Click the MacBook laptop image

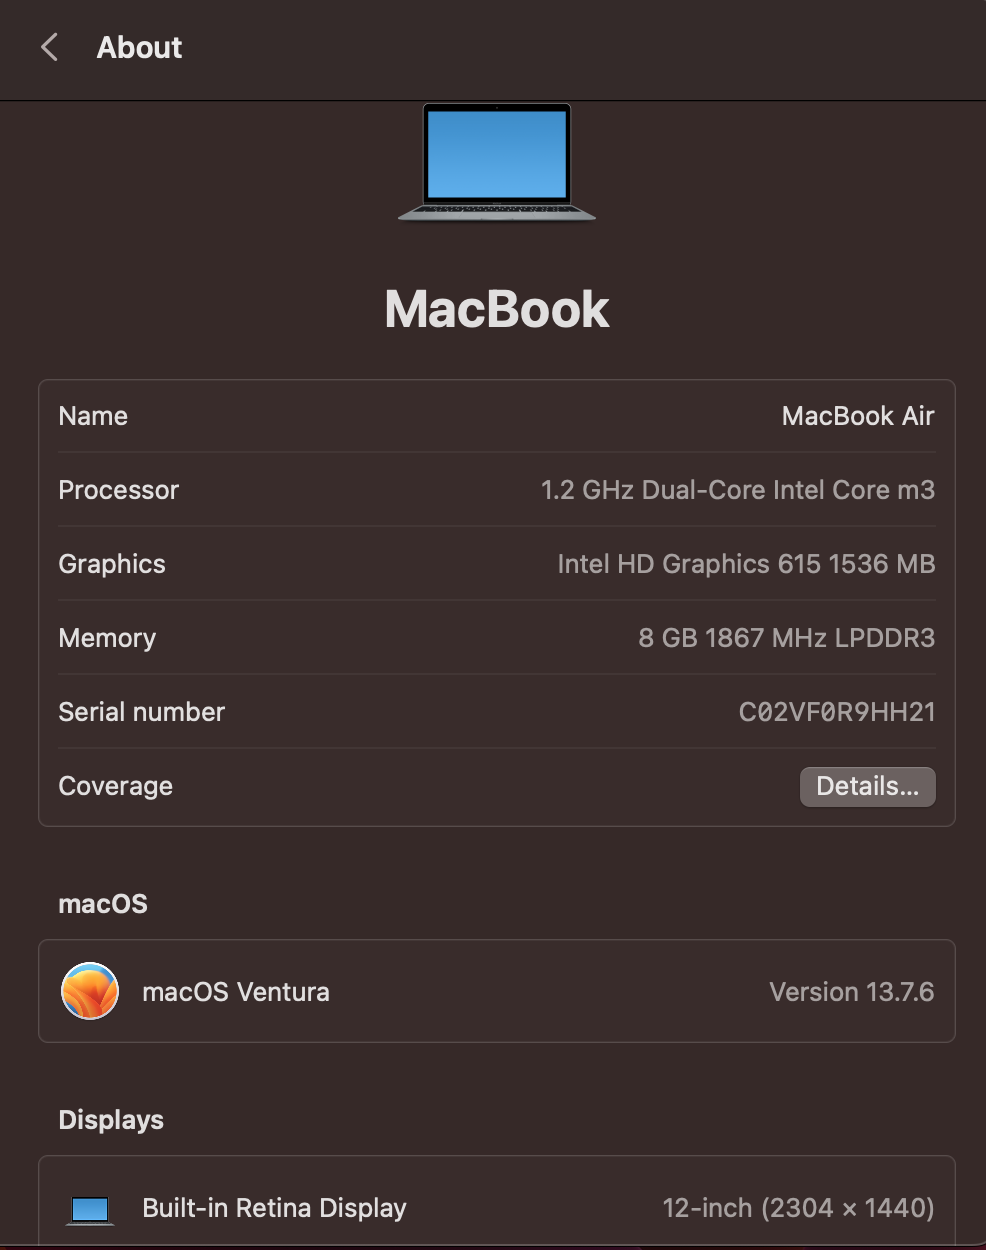click(497, 162)
